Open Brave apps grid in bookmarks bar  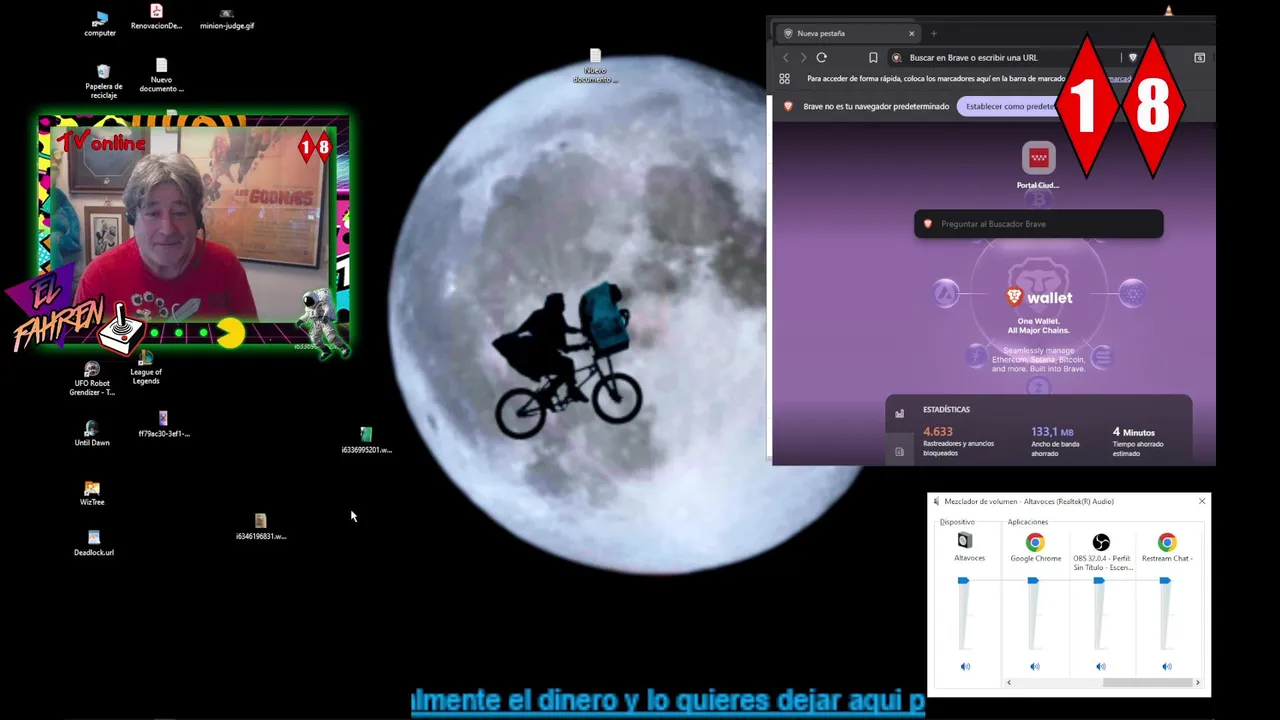pos(785,79)
